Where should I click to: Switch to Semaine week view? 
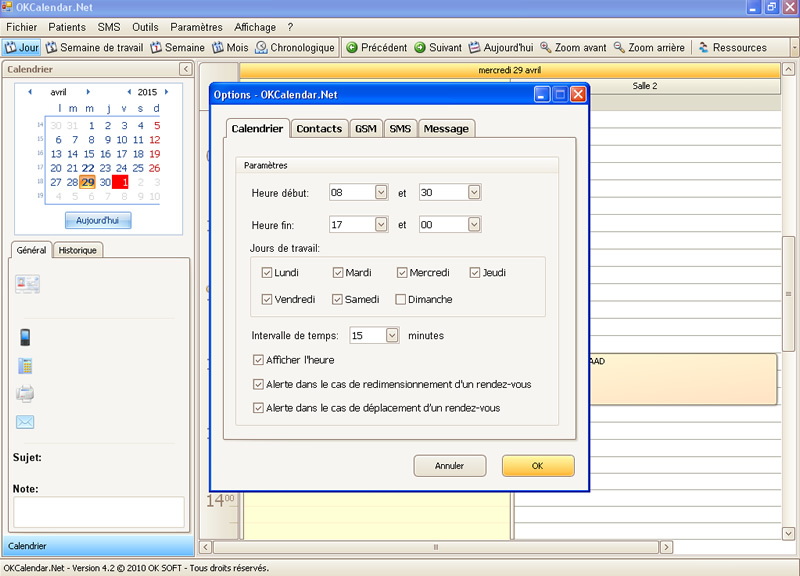point(178,47)
